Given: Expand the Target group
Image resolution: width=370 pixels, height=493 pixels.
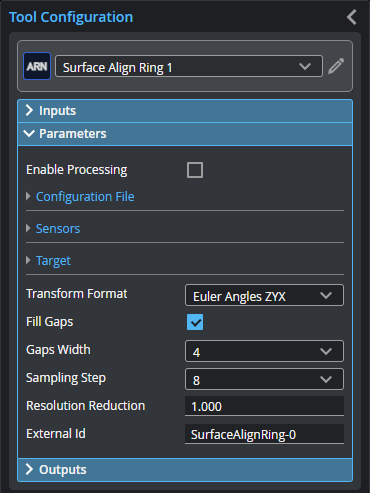Looking at the screenshot, I should coord(53,261).
